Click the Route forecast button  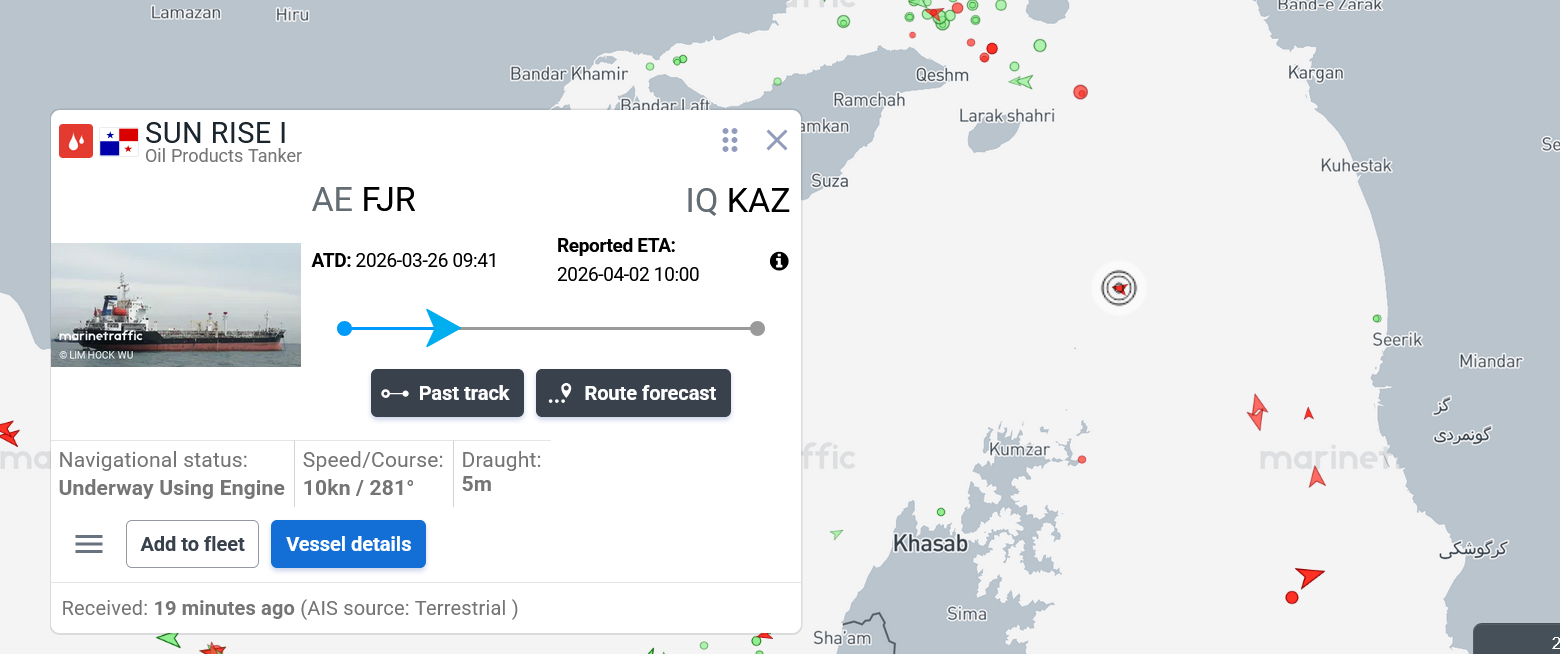pos(633,393)
